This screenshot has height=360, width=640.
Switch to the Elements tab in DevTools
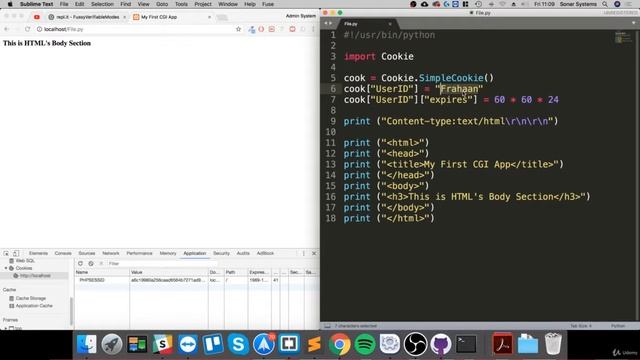click(38, 253)
